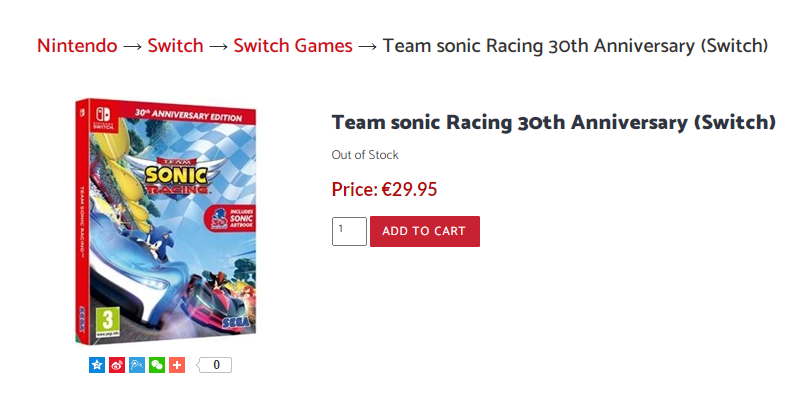
Task: Click current page name in breadcrumb
Action: click(575, 46)
